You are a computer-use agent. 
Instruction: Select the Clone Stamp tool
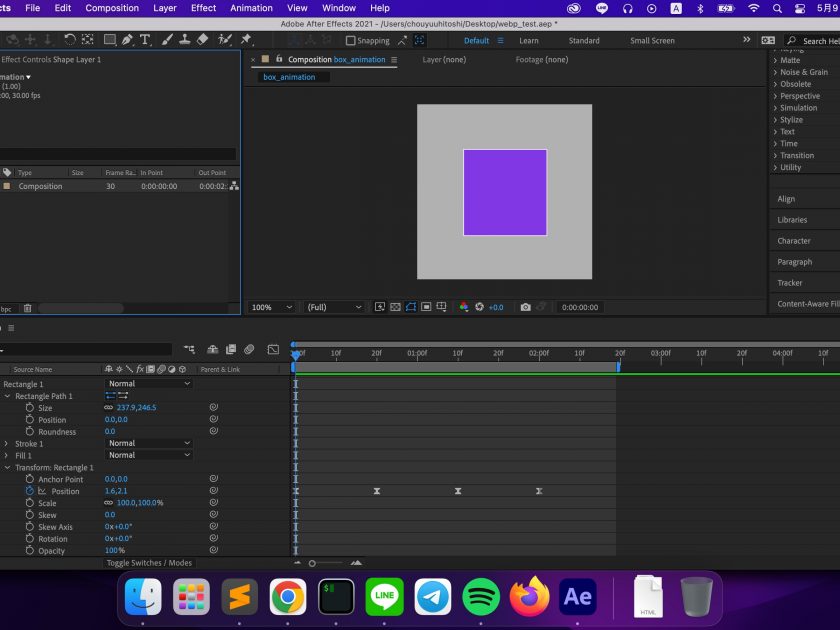point(184,40)
